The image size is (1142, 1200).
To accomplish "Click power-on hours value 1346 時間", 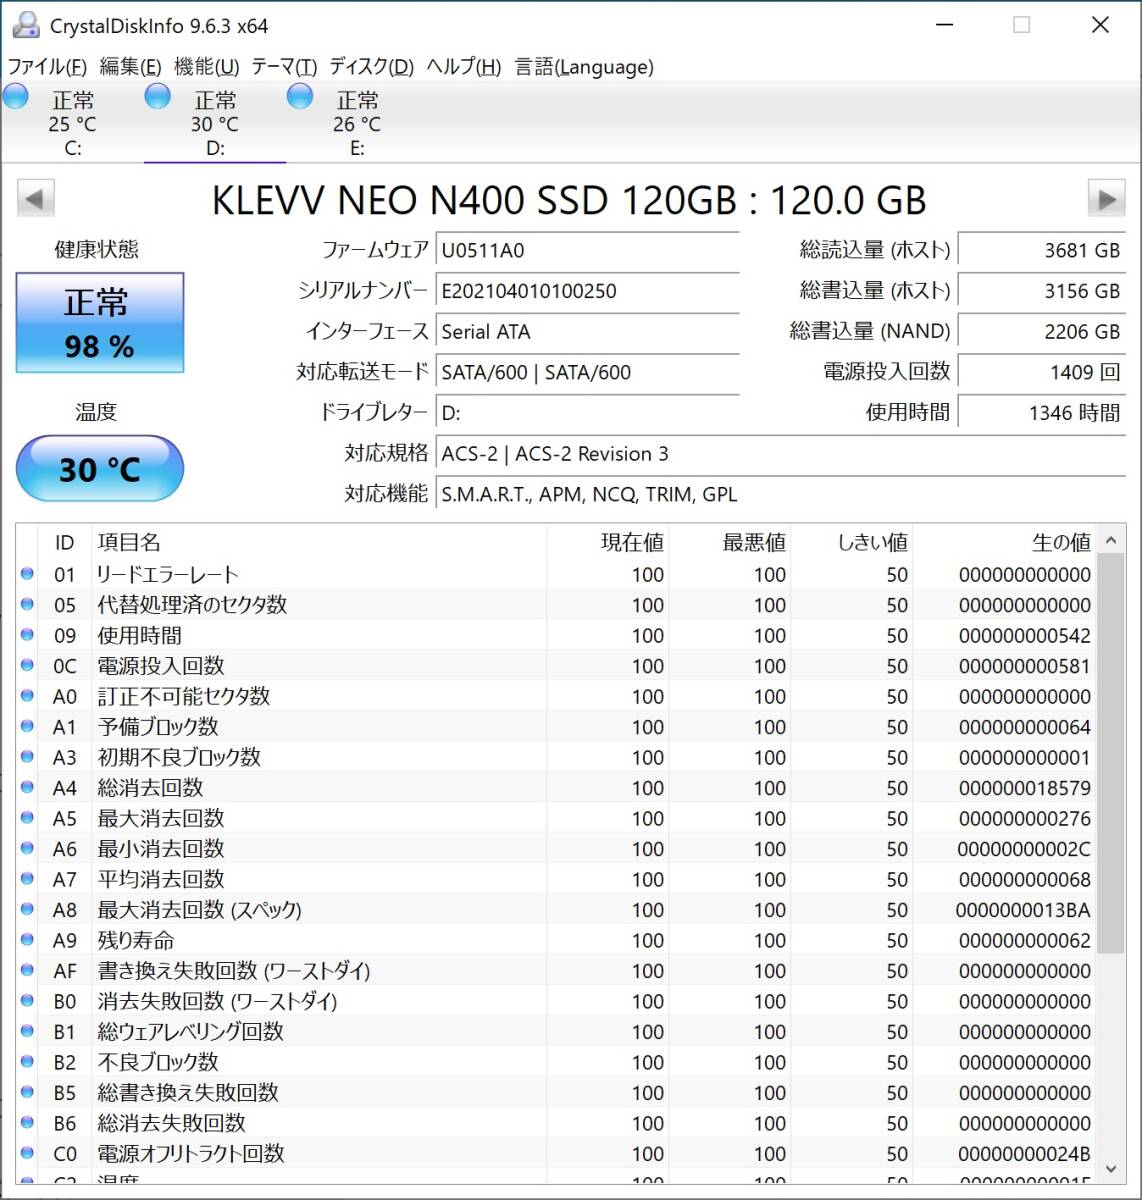I will point(1042,413).
